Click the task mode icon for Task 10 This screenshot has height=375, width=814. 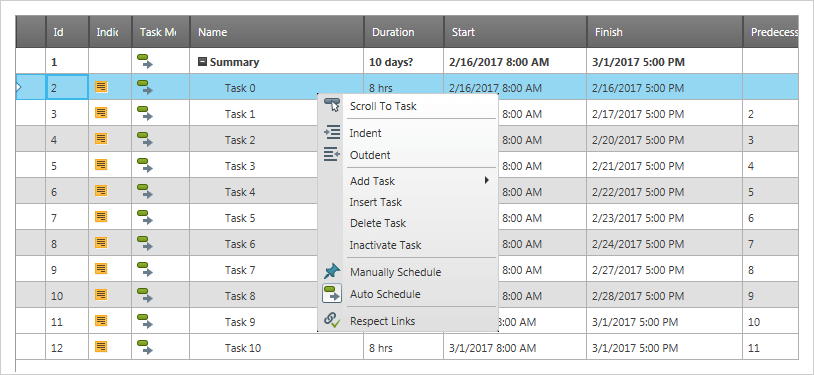click(x=145, y=347)
